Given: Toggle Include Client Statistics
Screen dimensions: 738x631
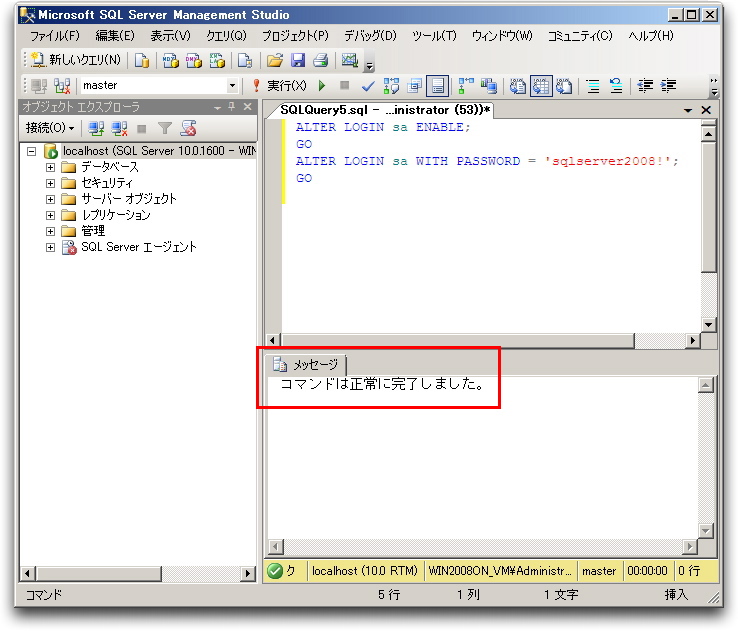Looking at the screenshot, I should pos(489,86).
